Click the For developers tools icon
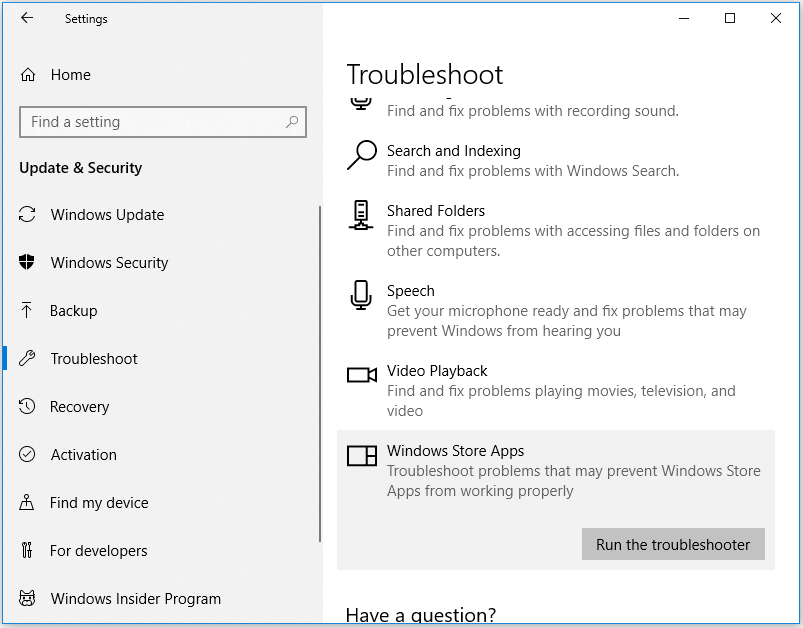The width and height of the screenshot is (803, 628). 27,550
